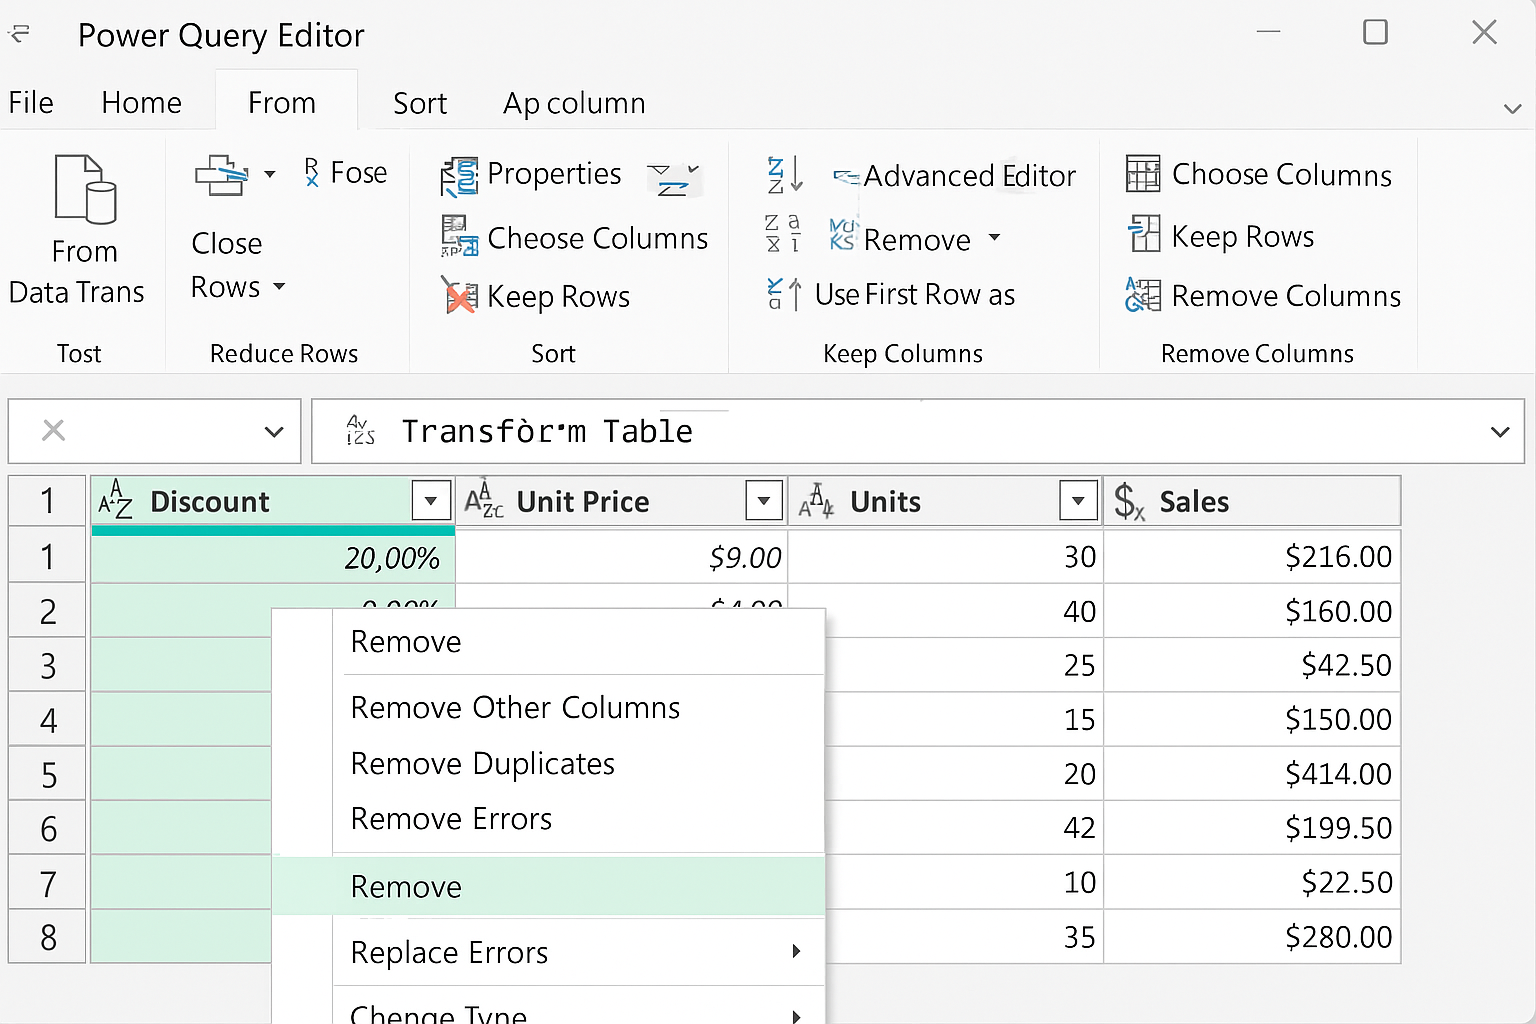Click the Remove Columns button label
Image resolution: width=1536 pixels, height=1024 pixels.
pyautogui.click(x=1286, y=296)
